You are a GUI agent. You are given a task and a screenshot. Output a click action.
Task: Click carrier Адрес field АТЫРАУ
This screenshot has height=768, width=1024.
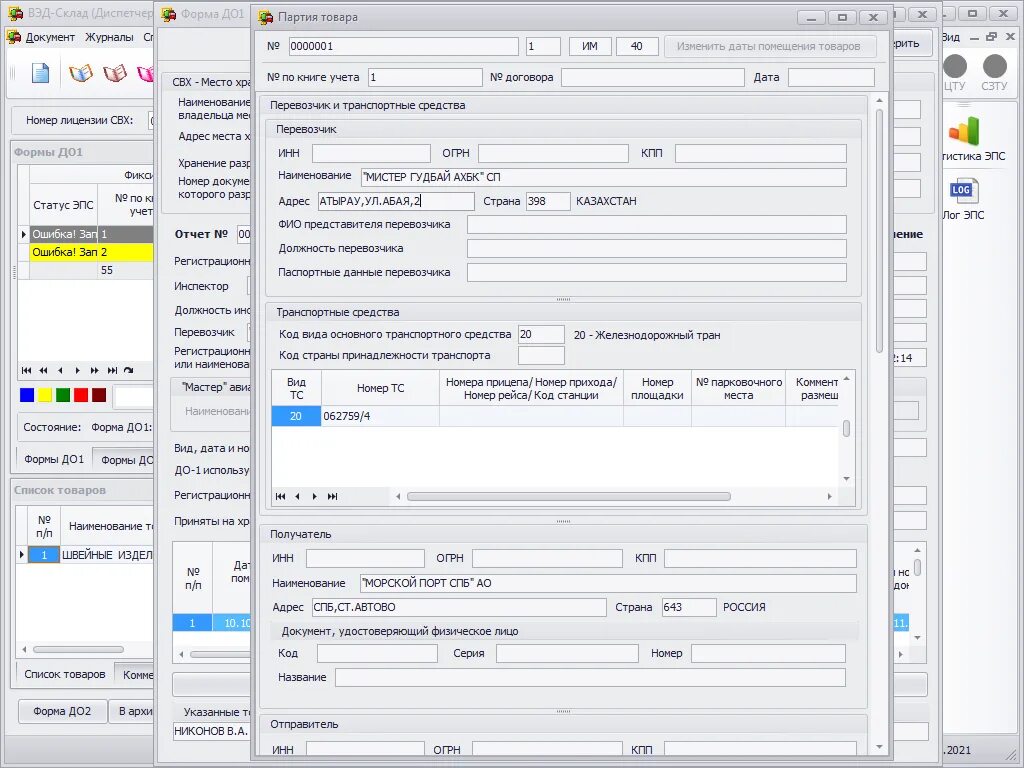click(396, 201)
